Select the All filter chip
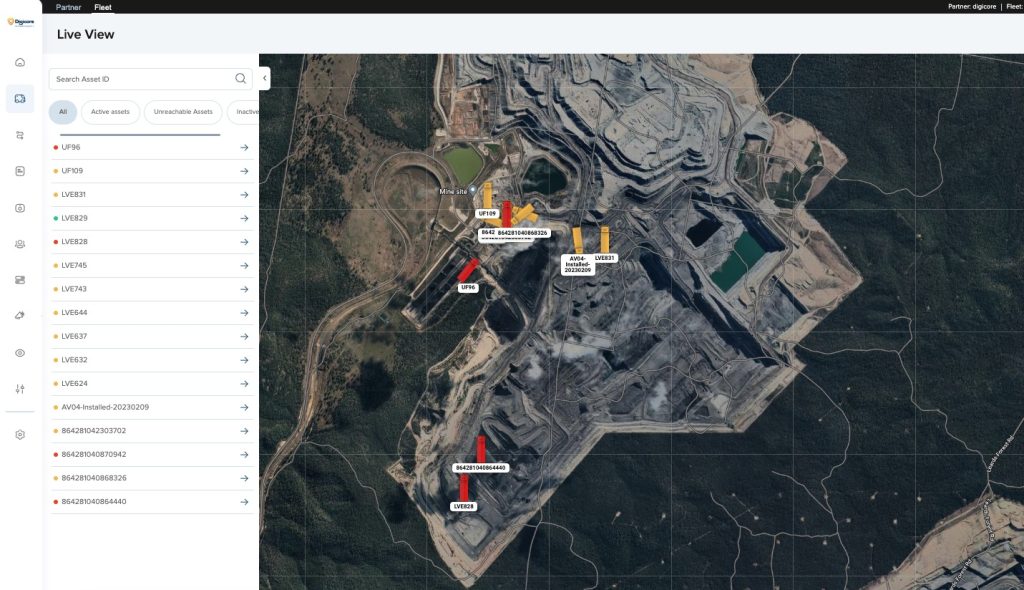Image resolution: width=1024 pixels, height=590 pixels. [x=63, y=112]
